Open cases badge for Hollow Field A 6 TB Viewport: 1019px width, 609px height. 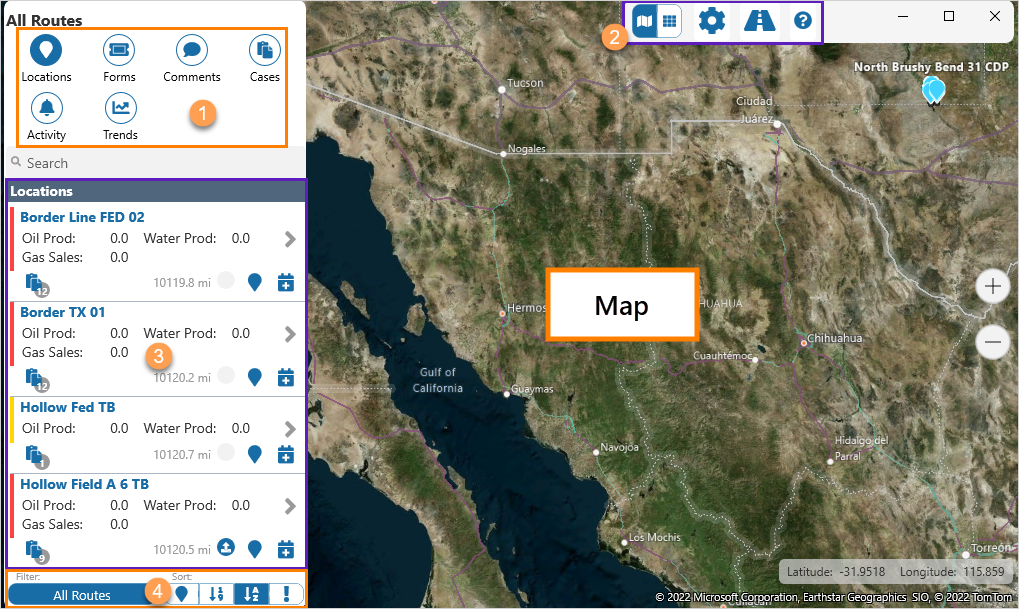(x=36, y=552)
